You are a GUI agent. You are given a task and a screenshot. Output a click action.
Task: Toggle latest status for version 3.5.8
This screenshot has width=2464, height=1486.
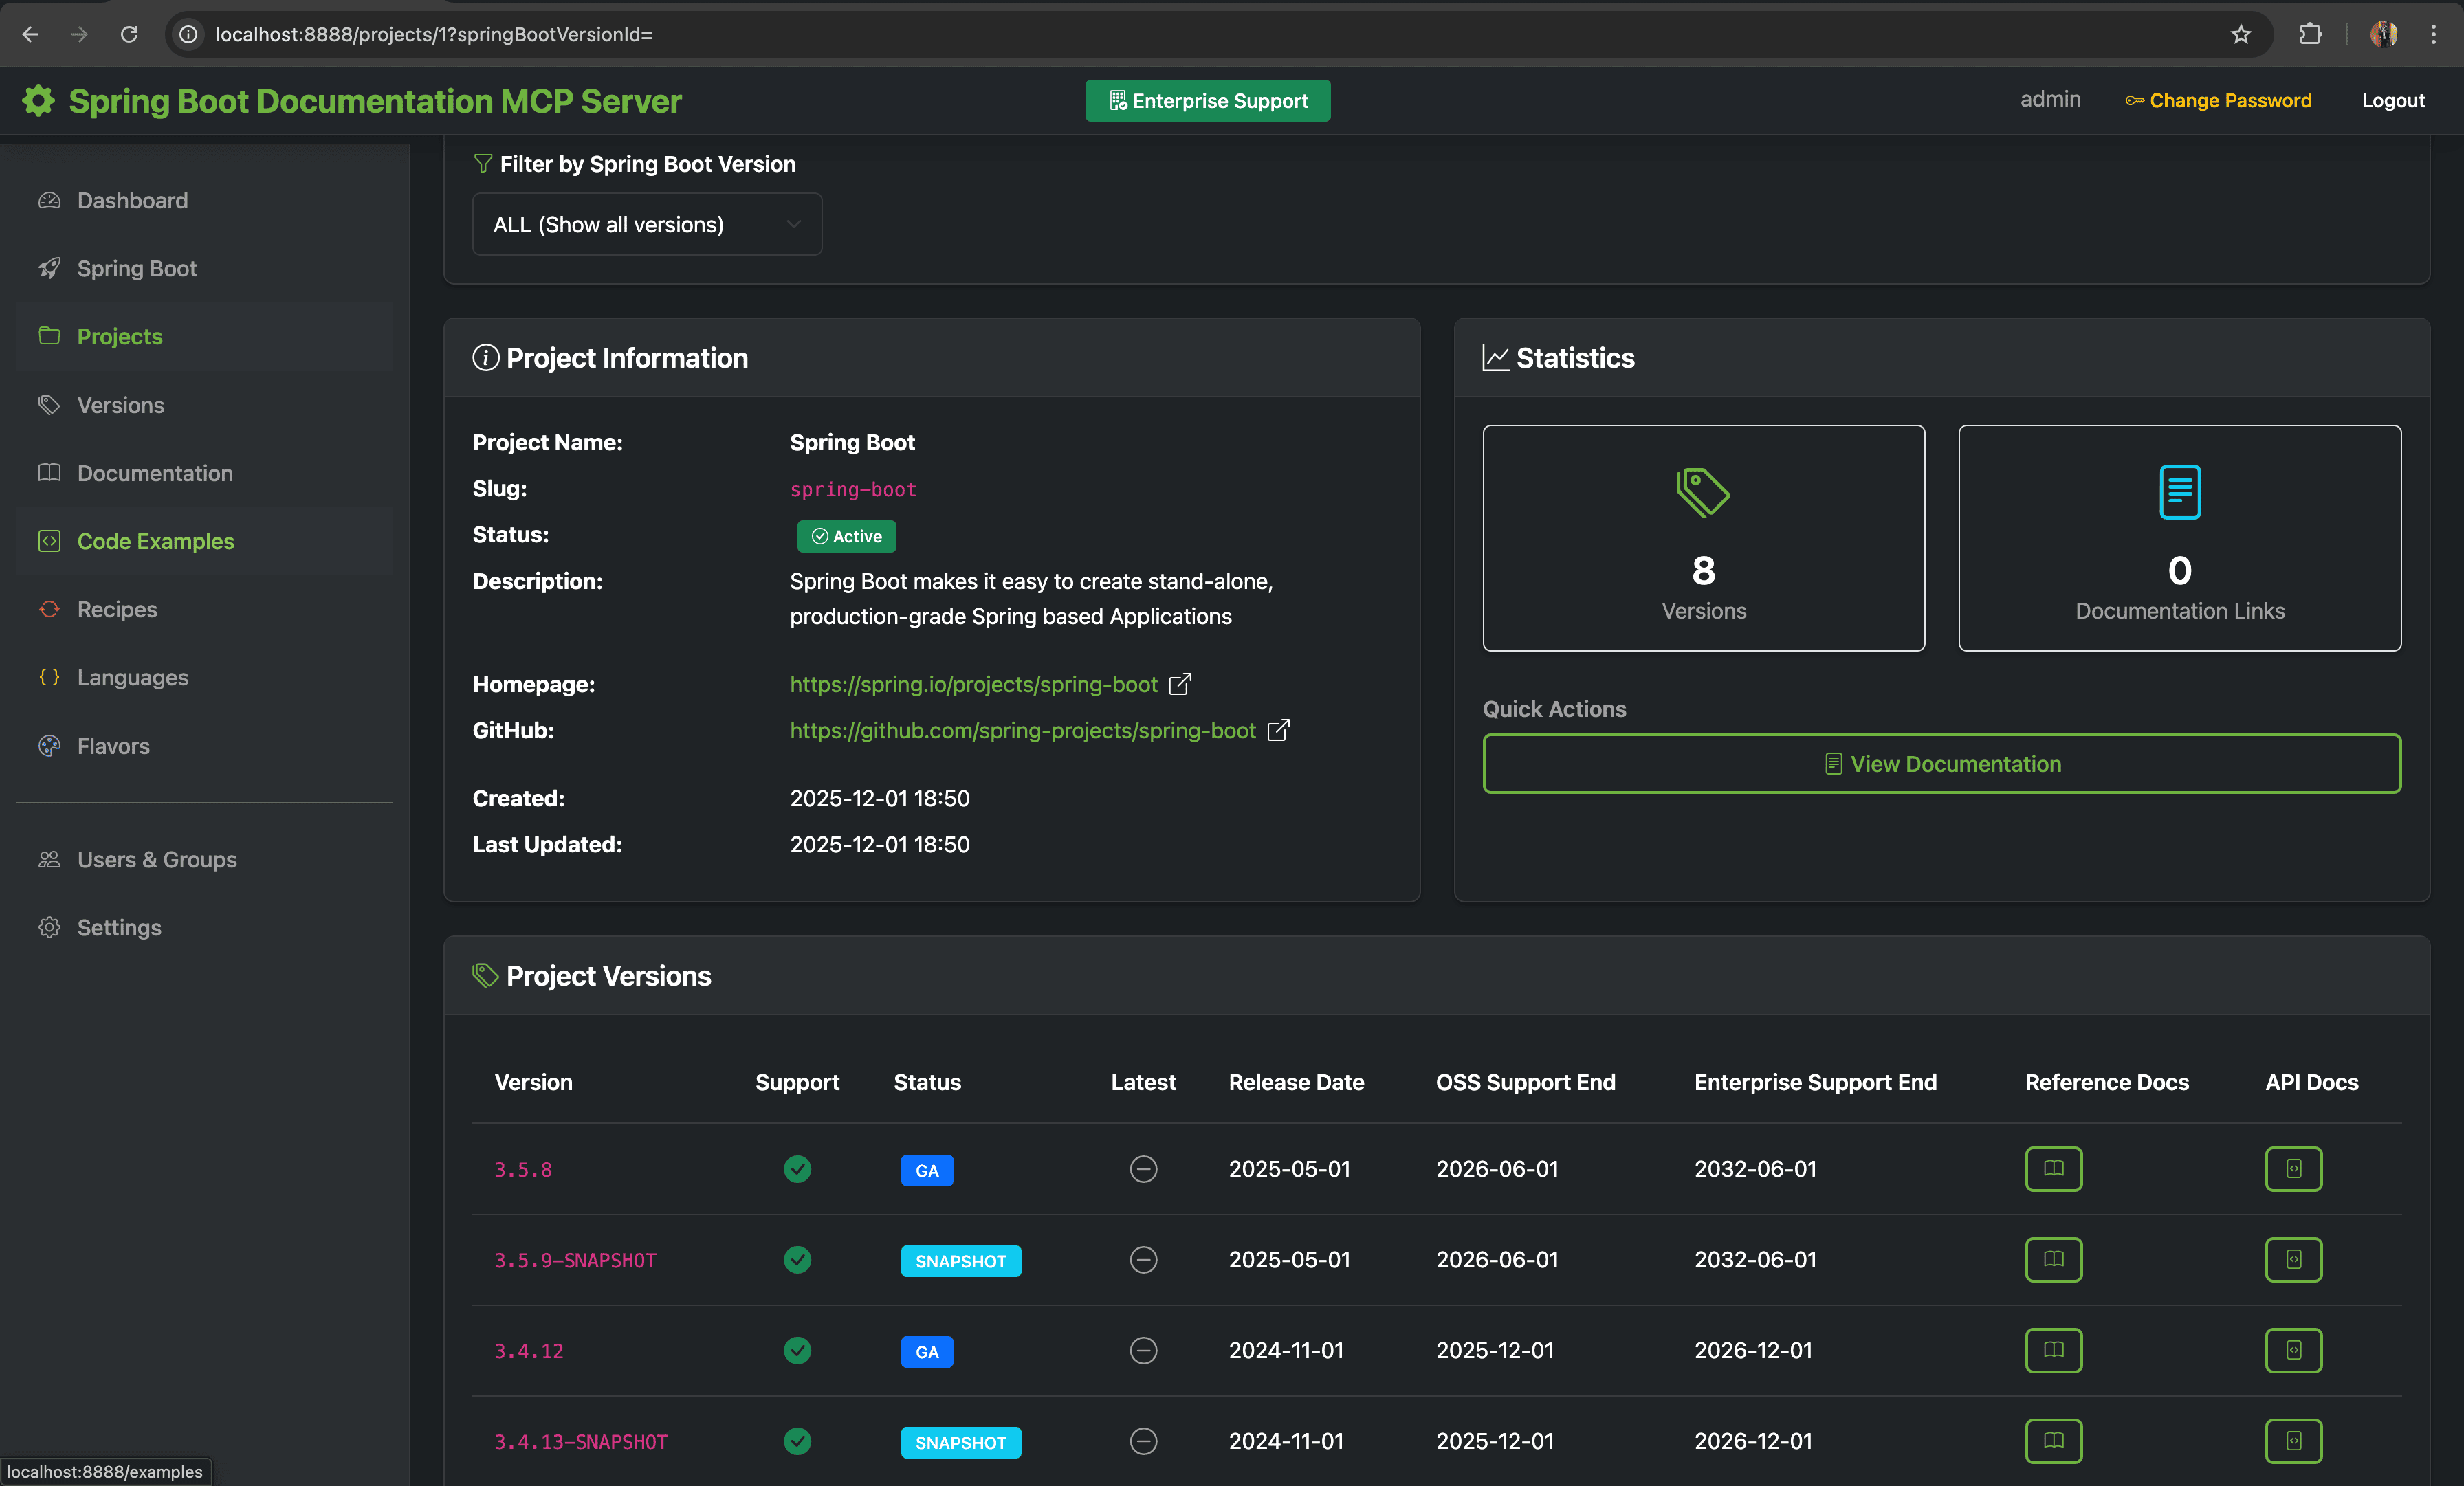[x=1143, y=1169]
